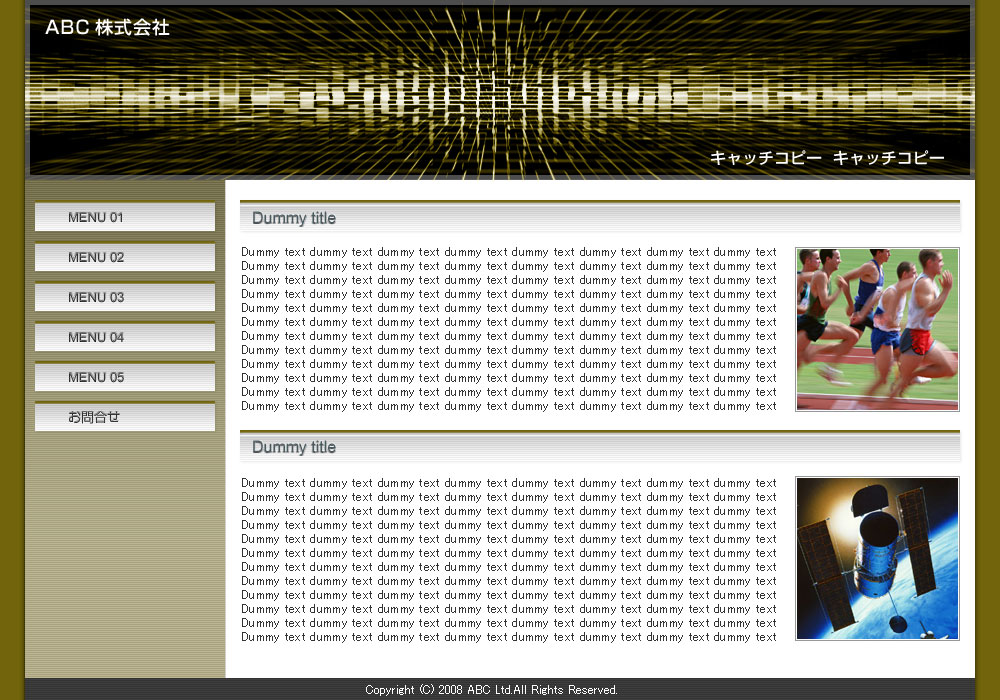Go to MENU 03 page
1000x700 pixels.
click(x=125, y=297)
